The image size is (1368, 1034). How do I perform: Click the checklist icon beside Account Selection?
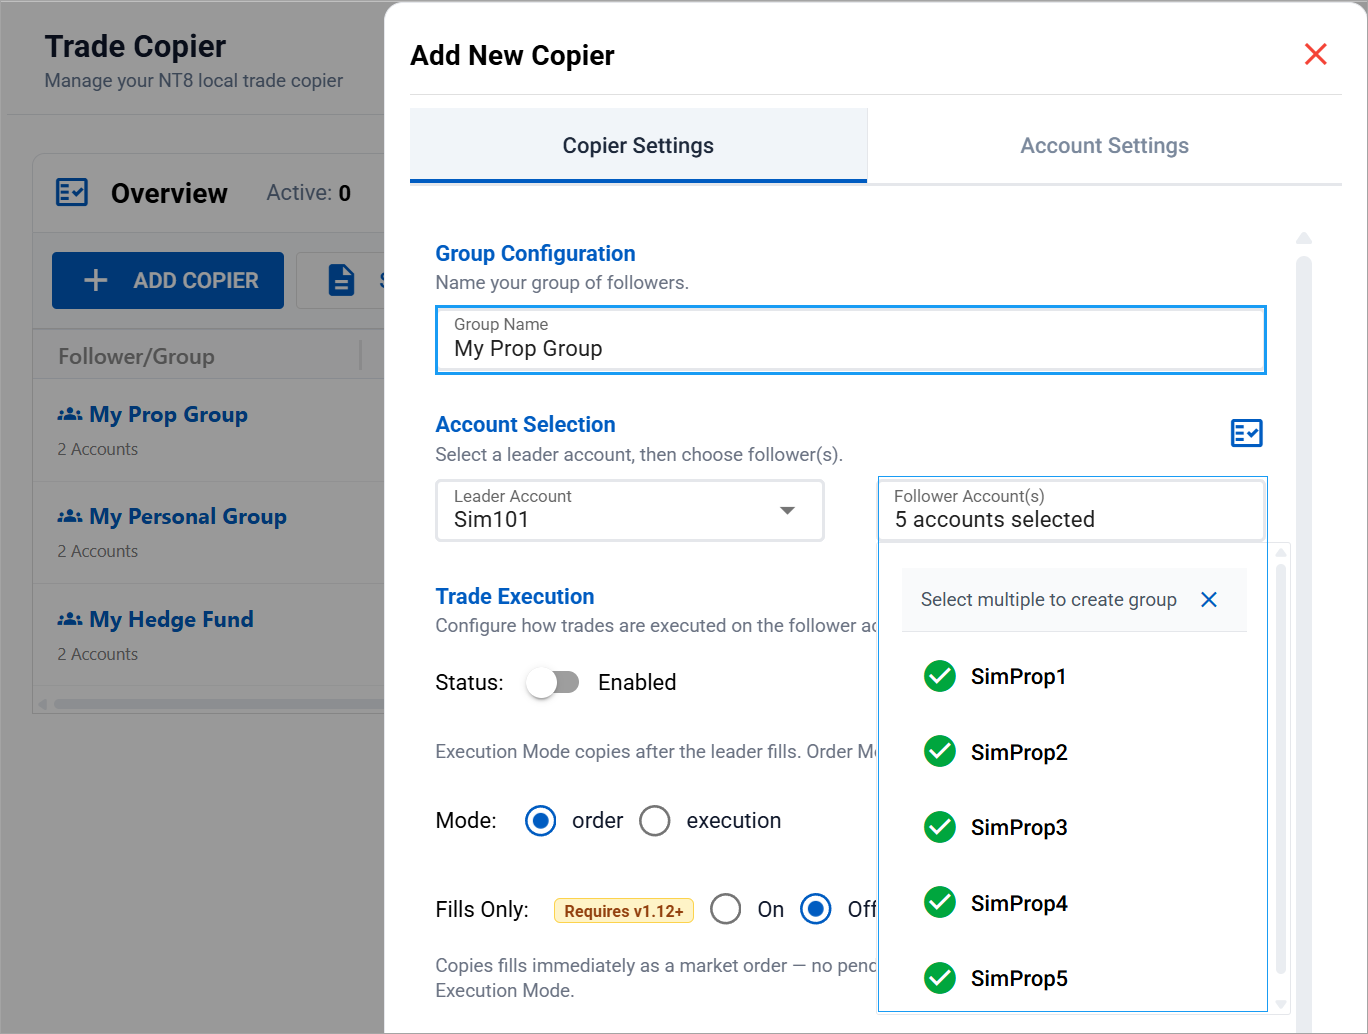(x=1246, y=433)
